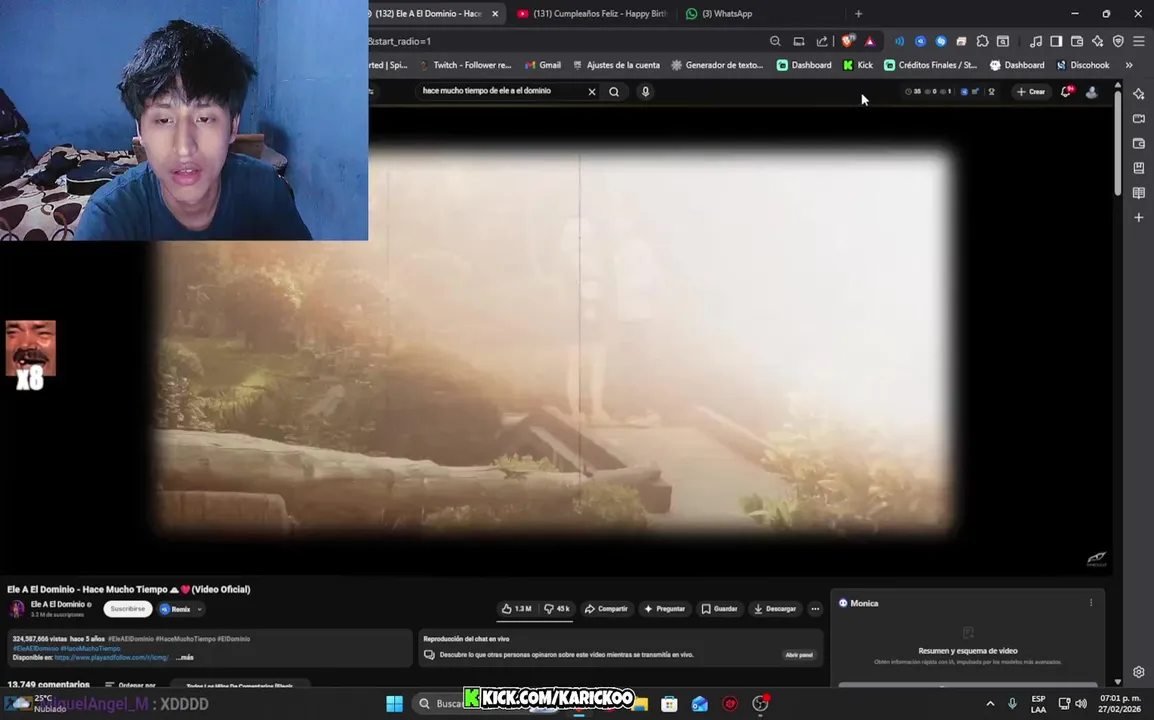Image resolution: width=1154 pixels, height=720 pixels.
Task: Open the three-dot more actions menu
Action: point(815,609)
